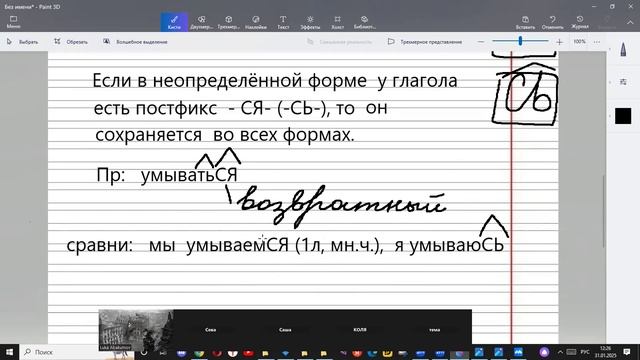Select the Кисти (Brushes) tool tab
Viewport: 640px width, 360px height.
(174, 22)
